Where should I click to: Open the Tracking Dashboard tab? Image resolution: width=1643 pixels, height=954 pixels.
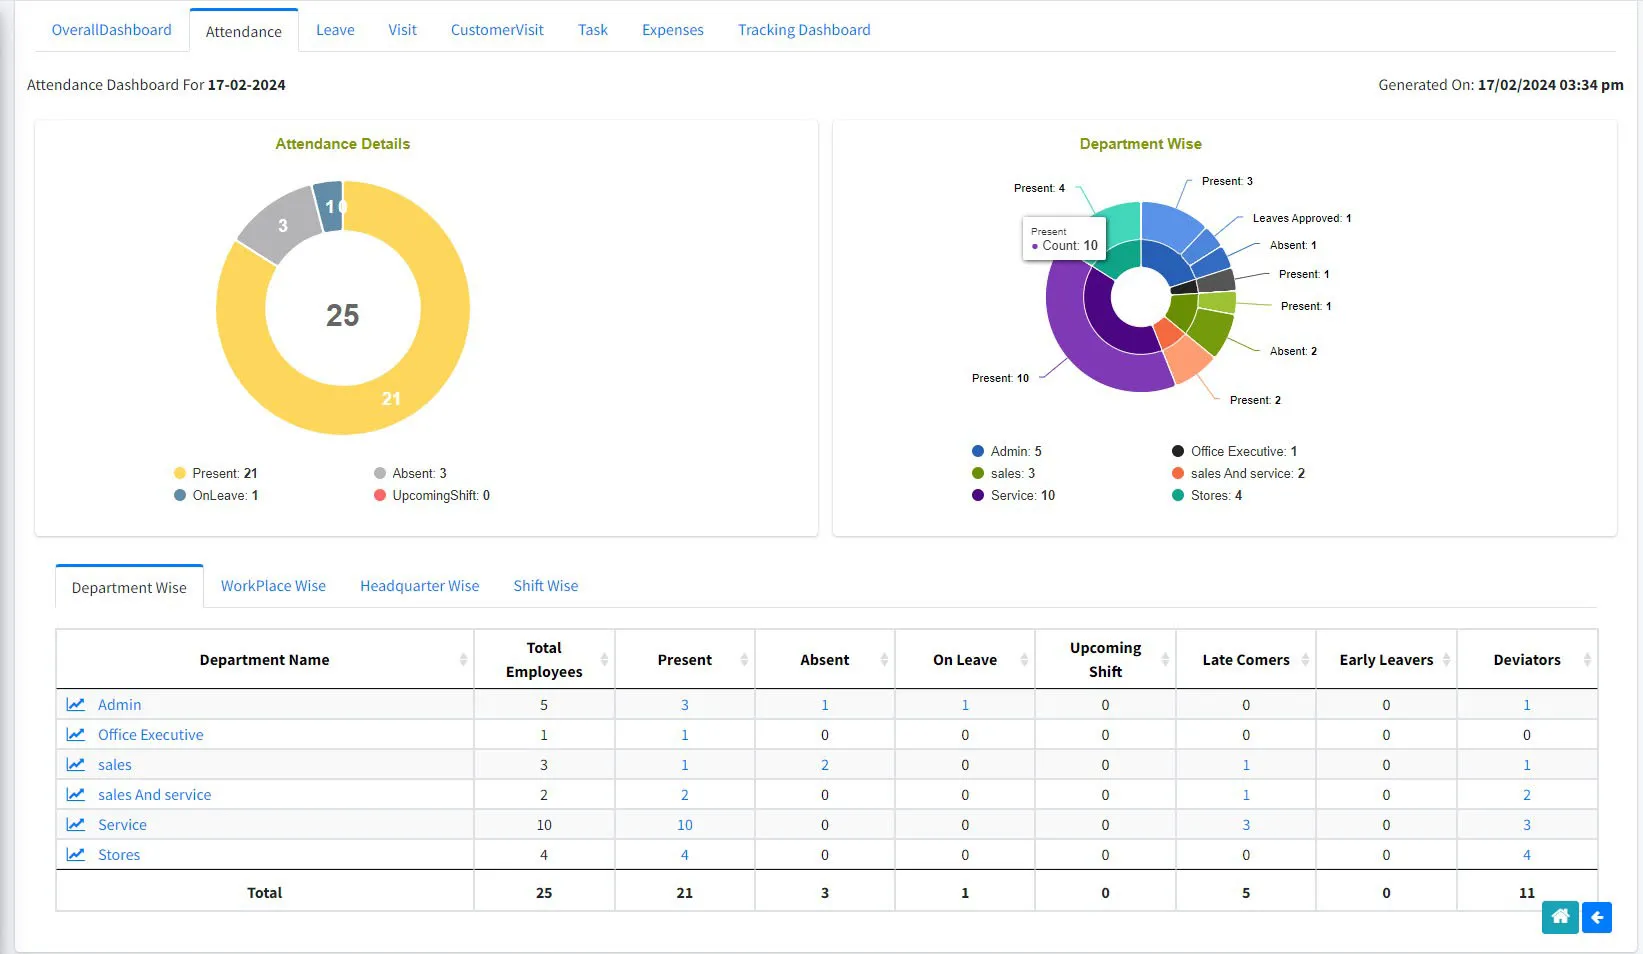click(804, 29)
